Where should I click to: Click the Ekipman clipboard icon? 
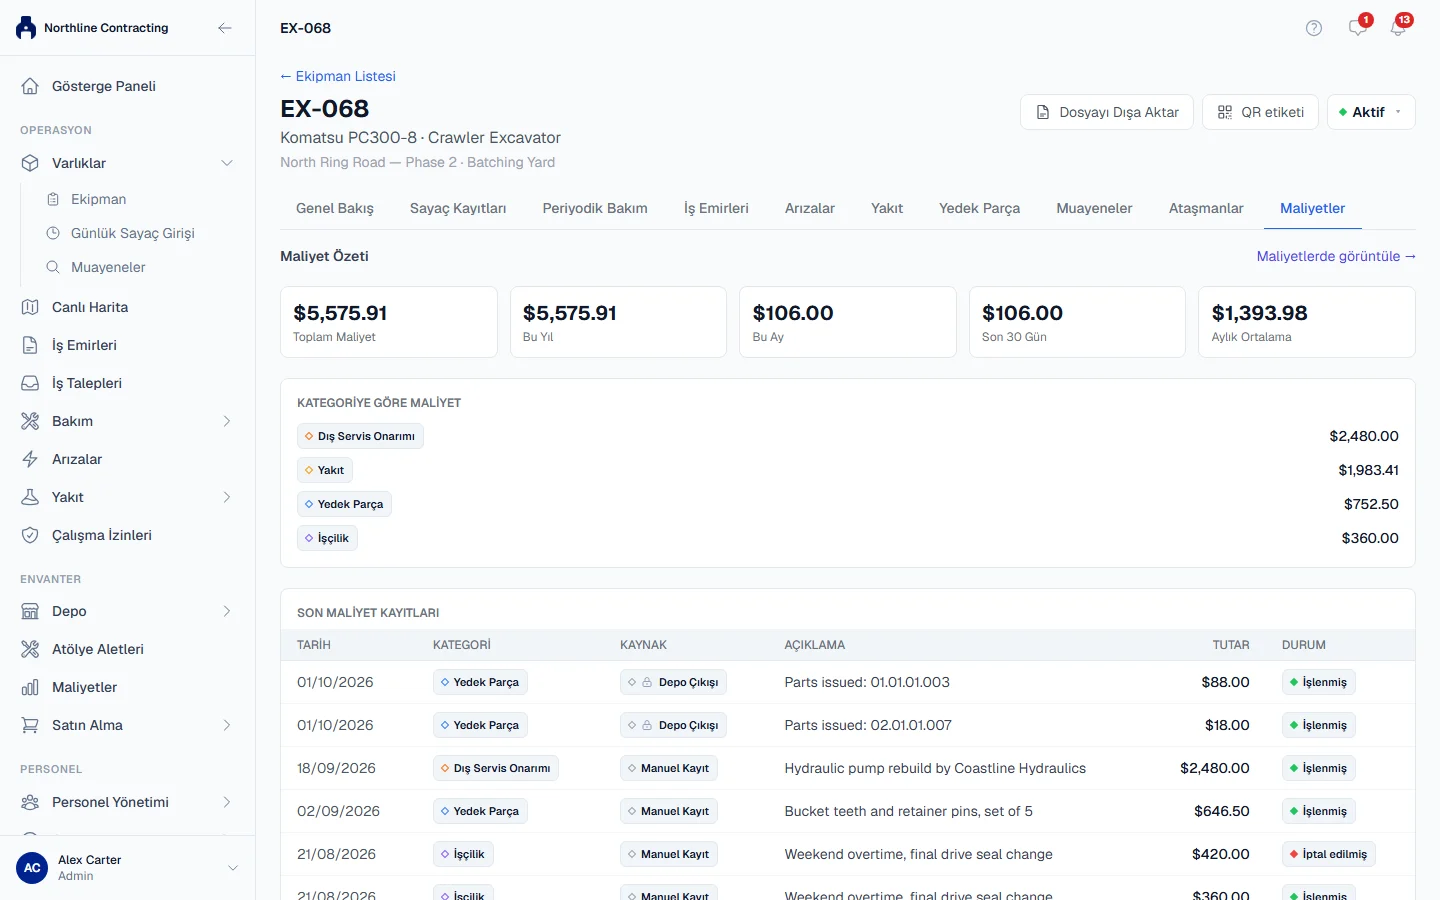pos(53,199)
